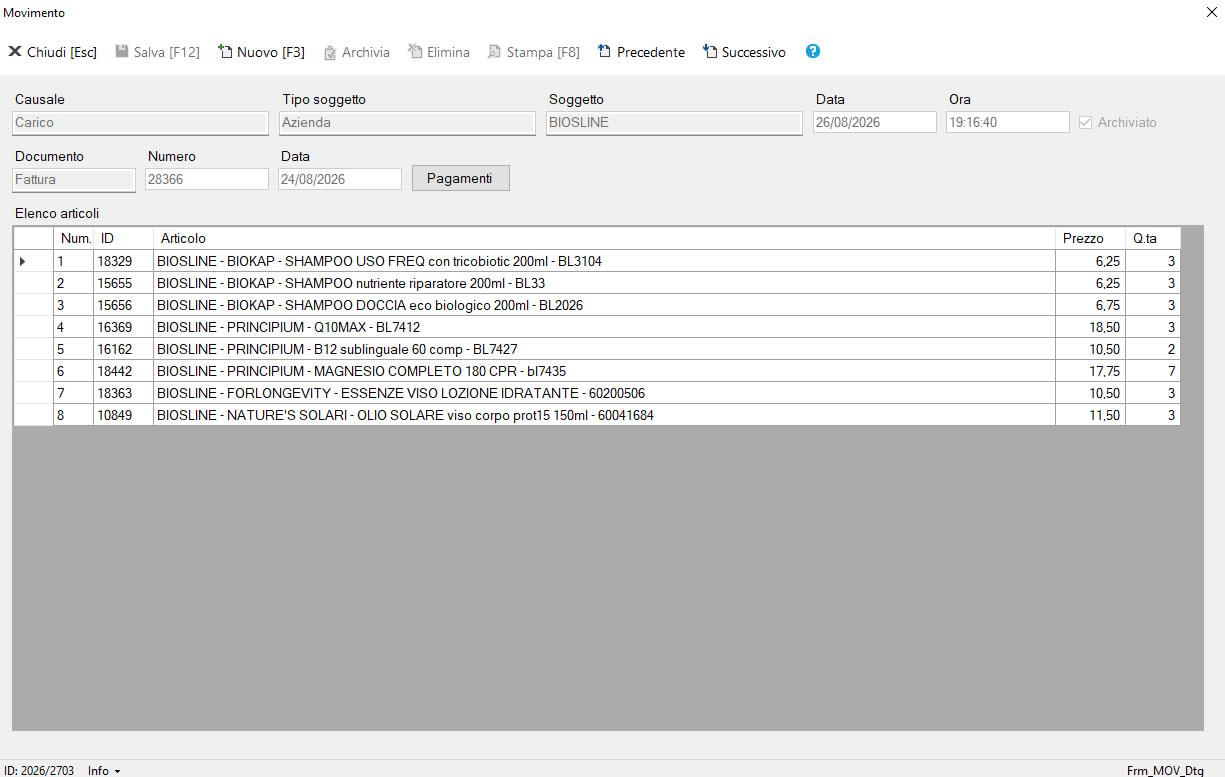The height and width of the screenshot is (777, 1225).
Task: Click quantity cell 7 in MAGNESIO row
Action: 1153,371
